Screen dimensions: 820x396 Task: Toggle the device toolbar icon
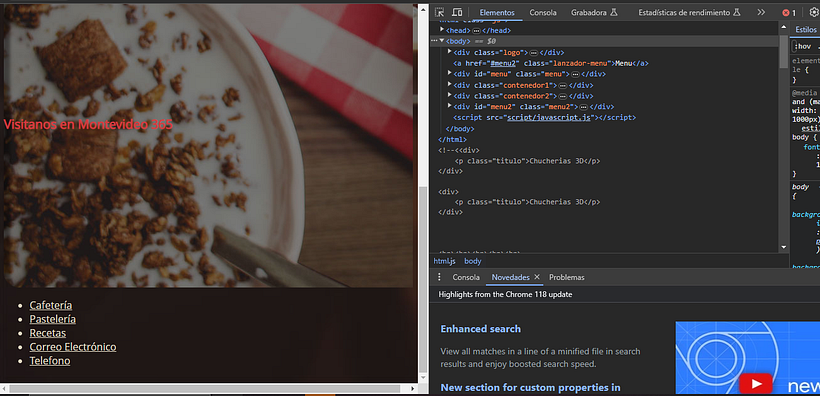[x=457, y=13]
